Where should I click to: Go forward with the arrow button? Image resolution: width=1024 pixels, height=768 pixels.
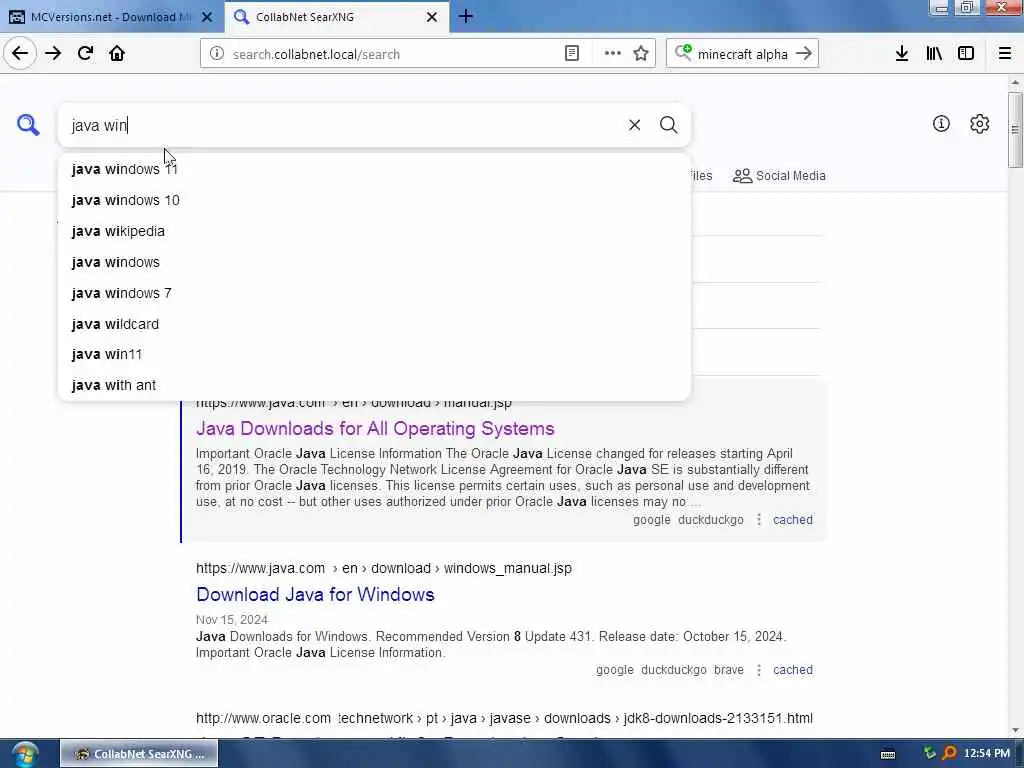[x=53, y=54]
